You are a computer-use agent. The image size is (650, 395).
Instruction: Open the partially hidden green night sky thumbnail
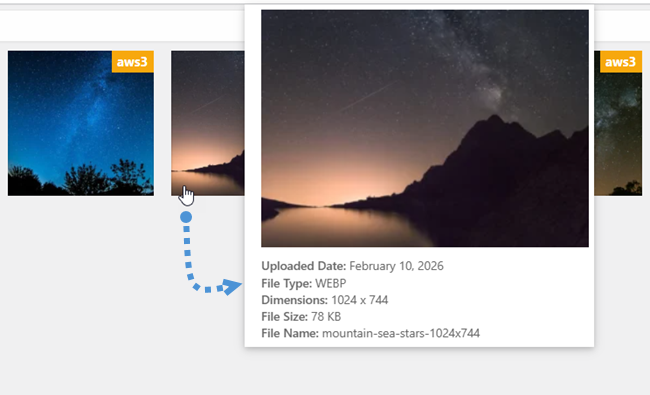618,123
